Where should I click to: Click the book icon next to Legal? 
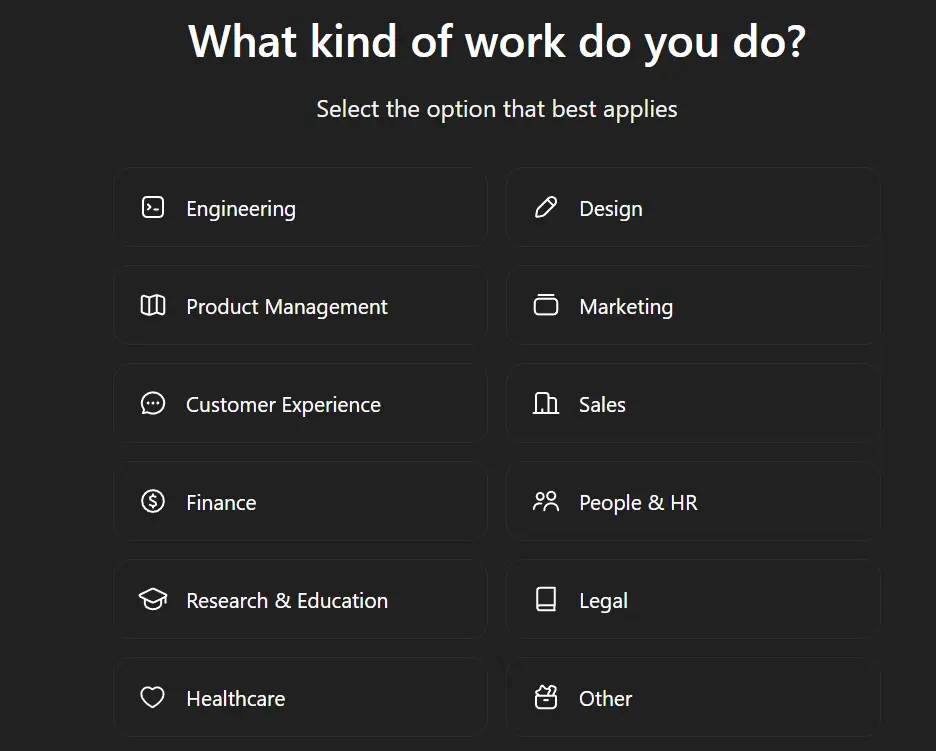pos(546,599)
